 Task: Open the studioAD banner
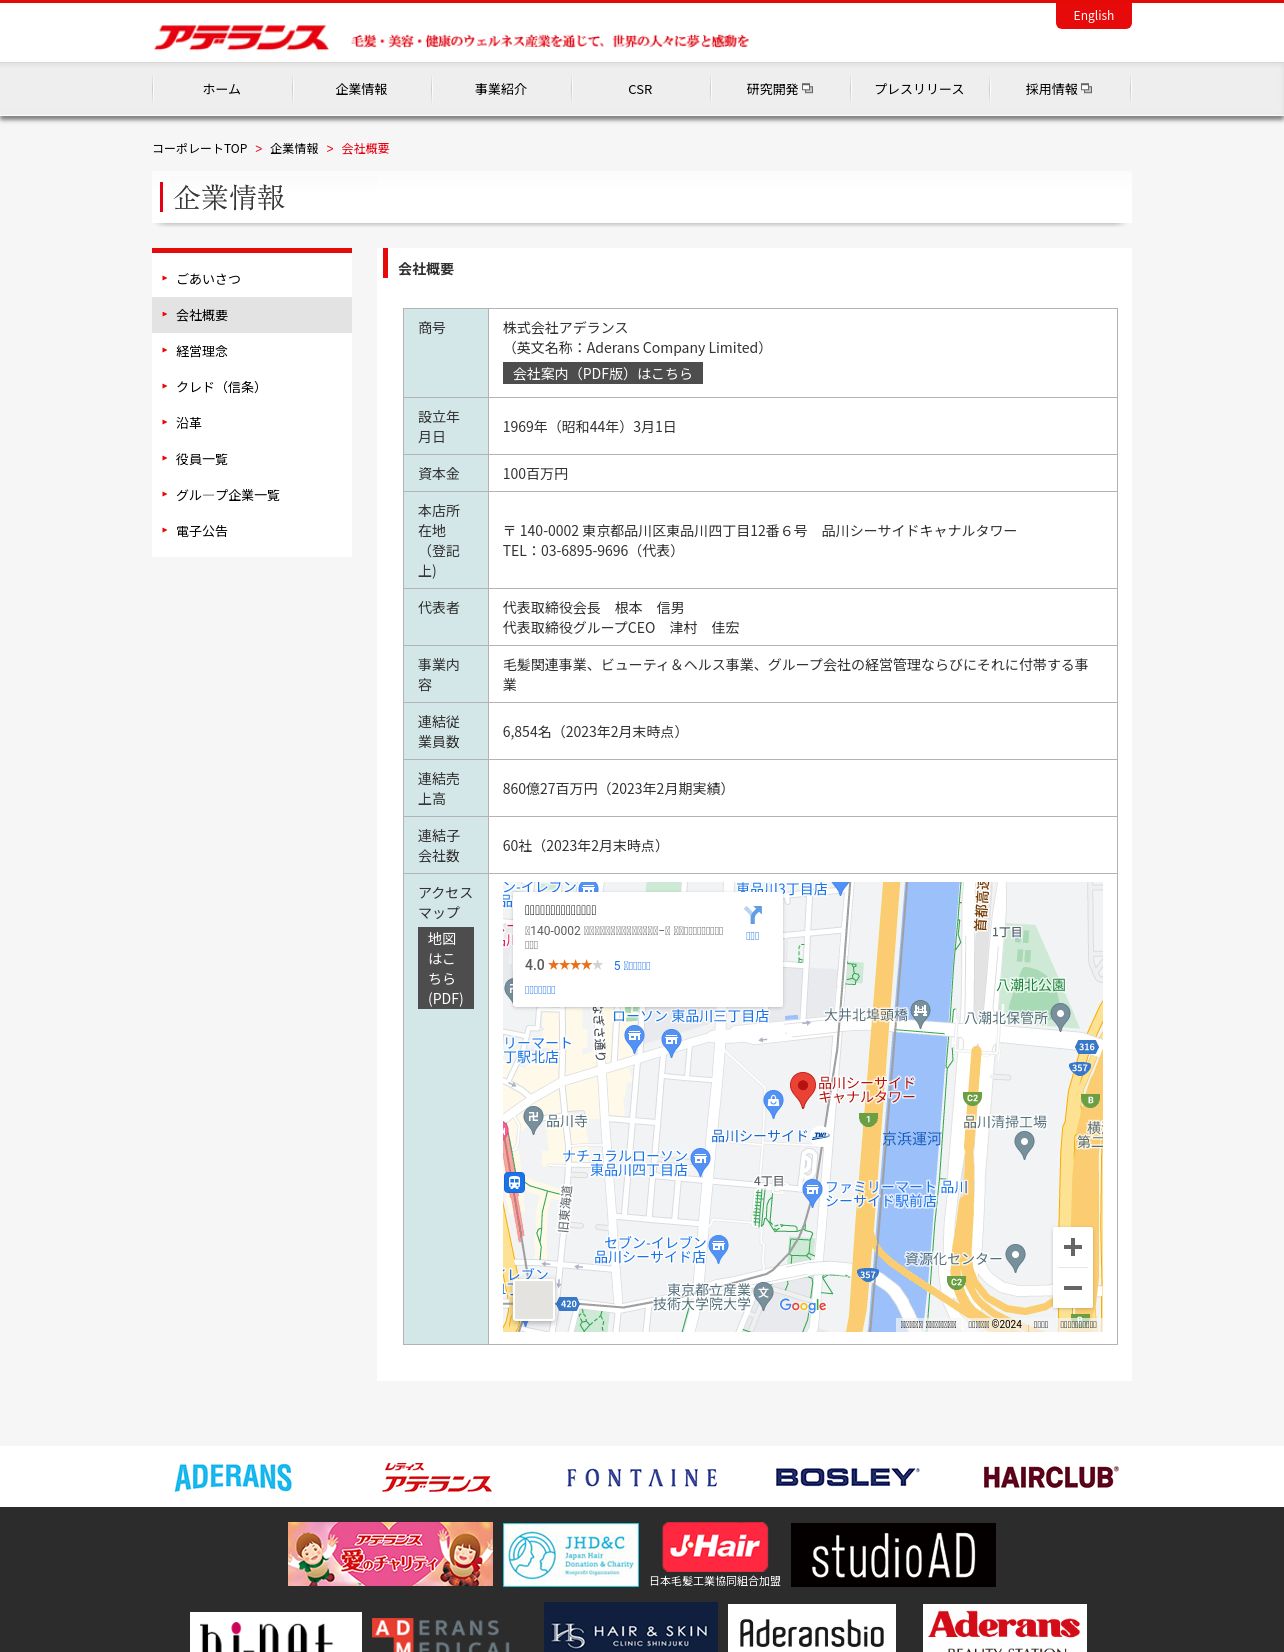tap(893, 1555)
